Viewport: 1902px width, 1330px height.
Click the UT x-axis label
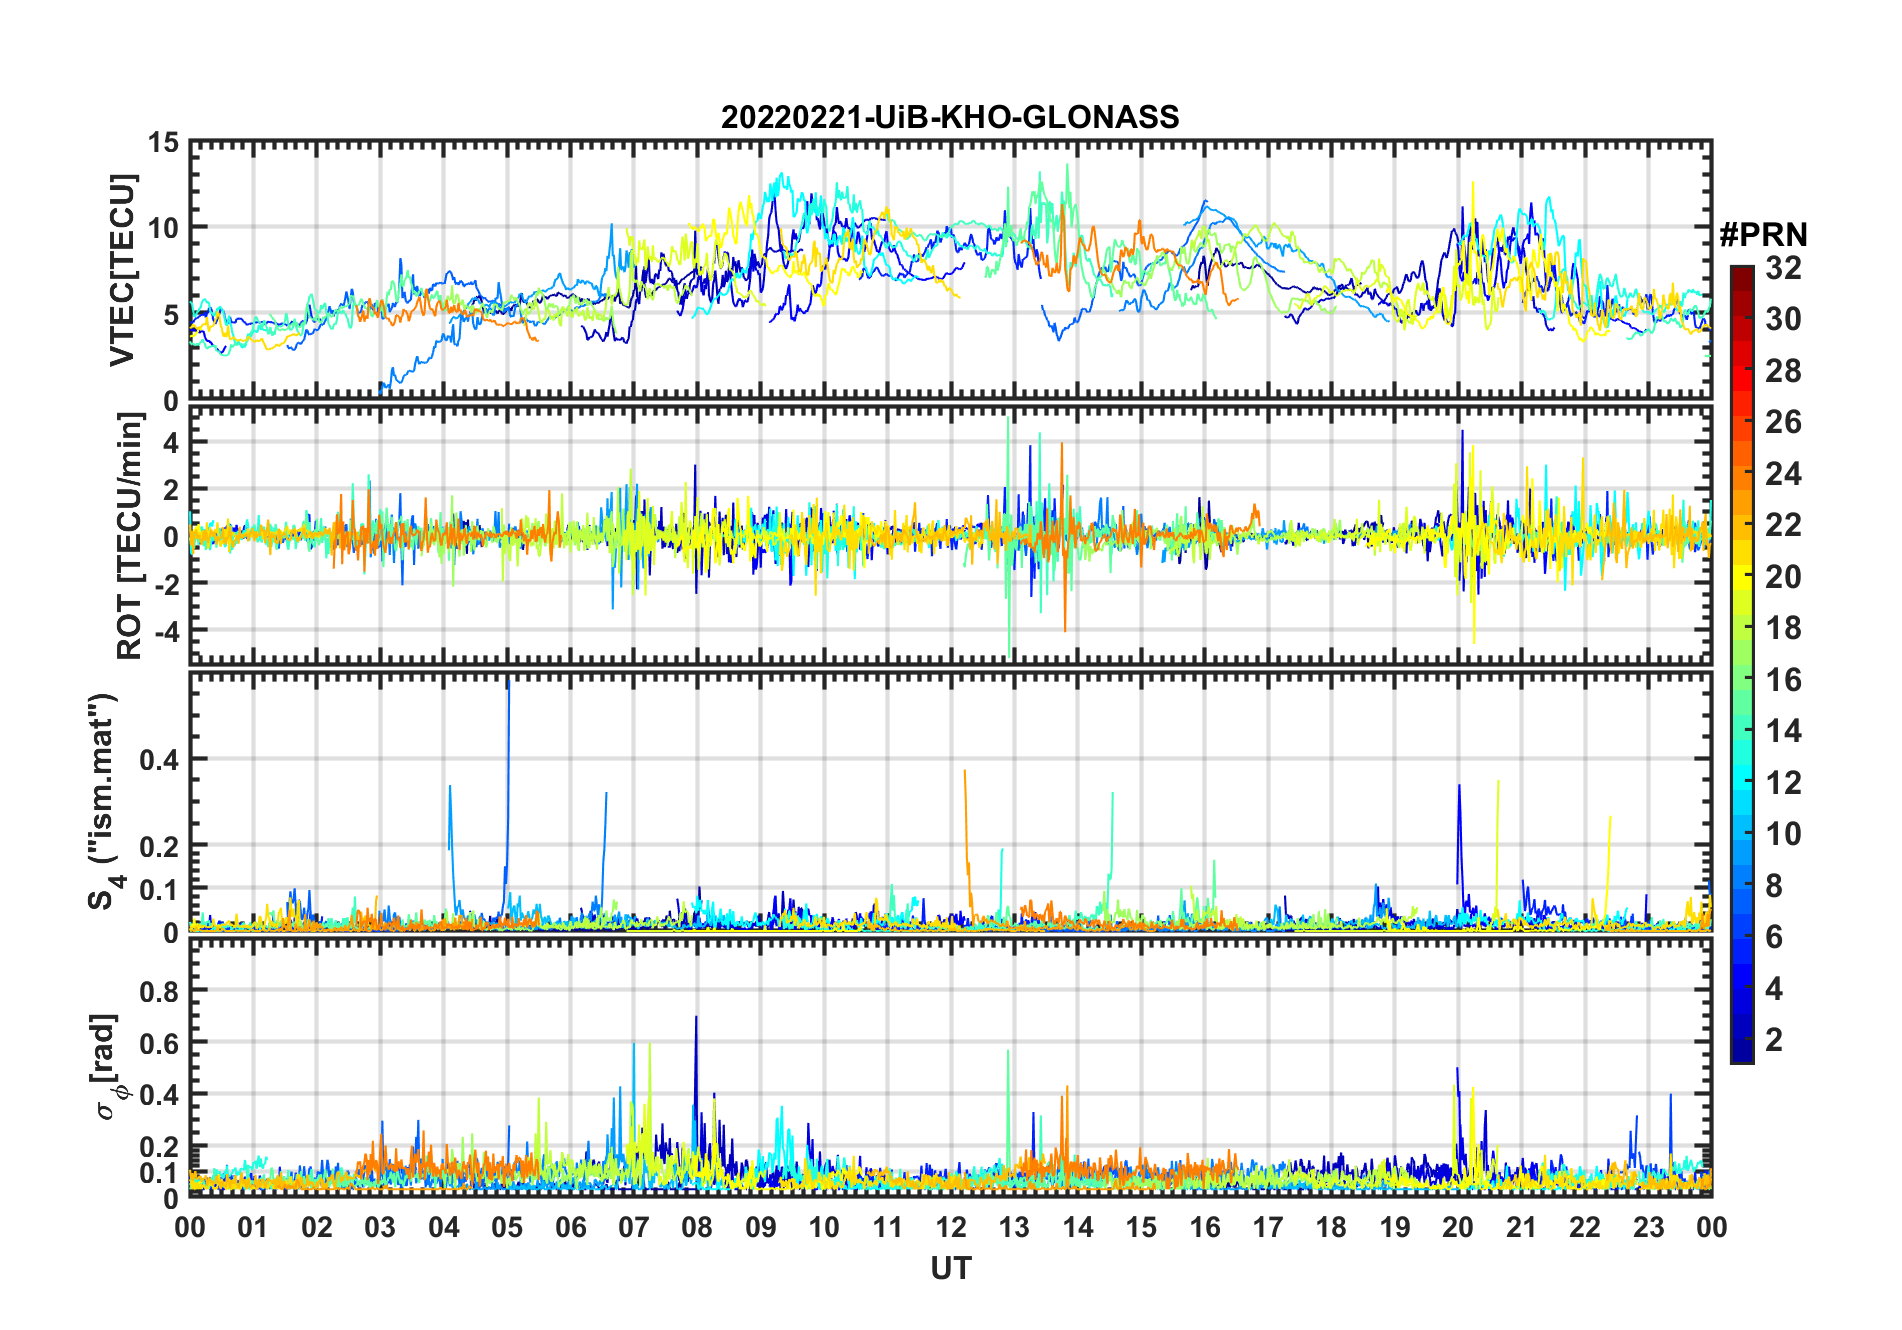click(x=950, y=1269)
